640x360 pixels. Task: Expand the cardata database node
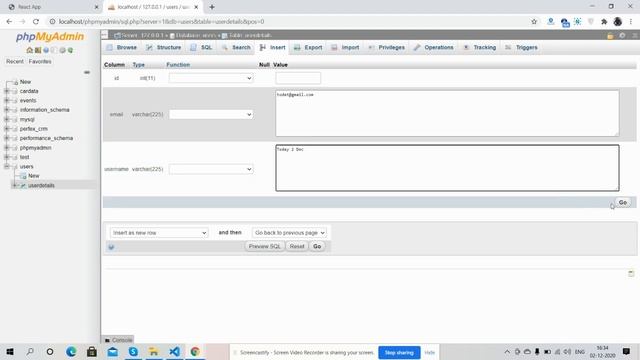coord(7,91)
